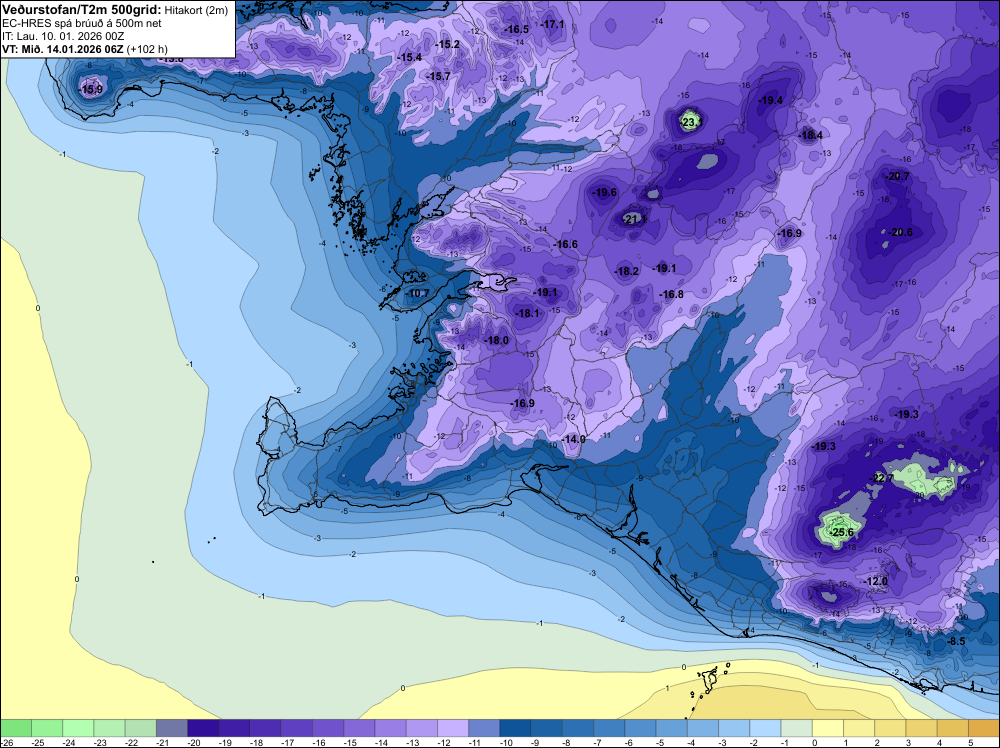
Task: Click the -10.7 temperature label
Action: (x=418, y=293)
